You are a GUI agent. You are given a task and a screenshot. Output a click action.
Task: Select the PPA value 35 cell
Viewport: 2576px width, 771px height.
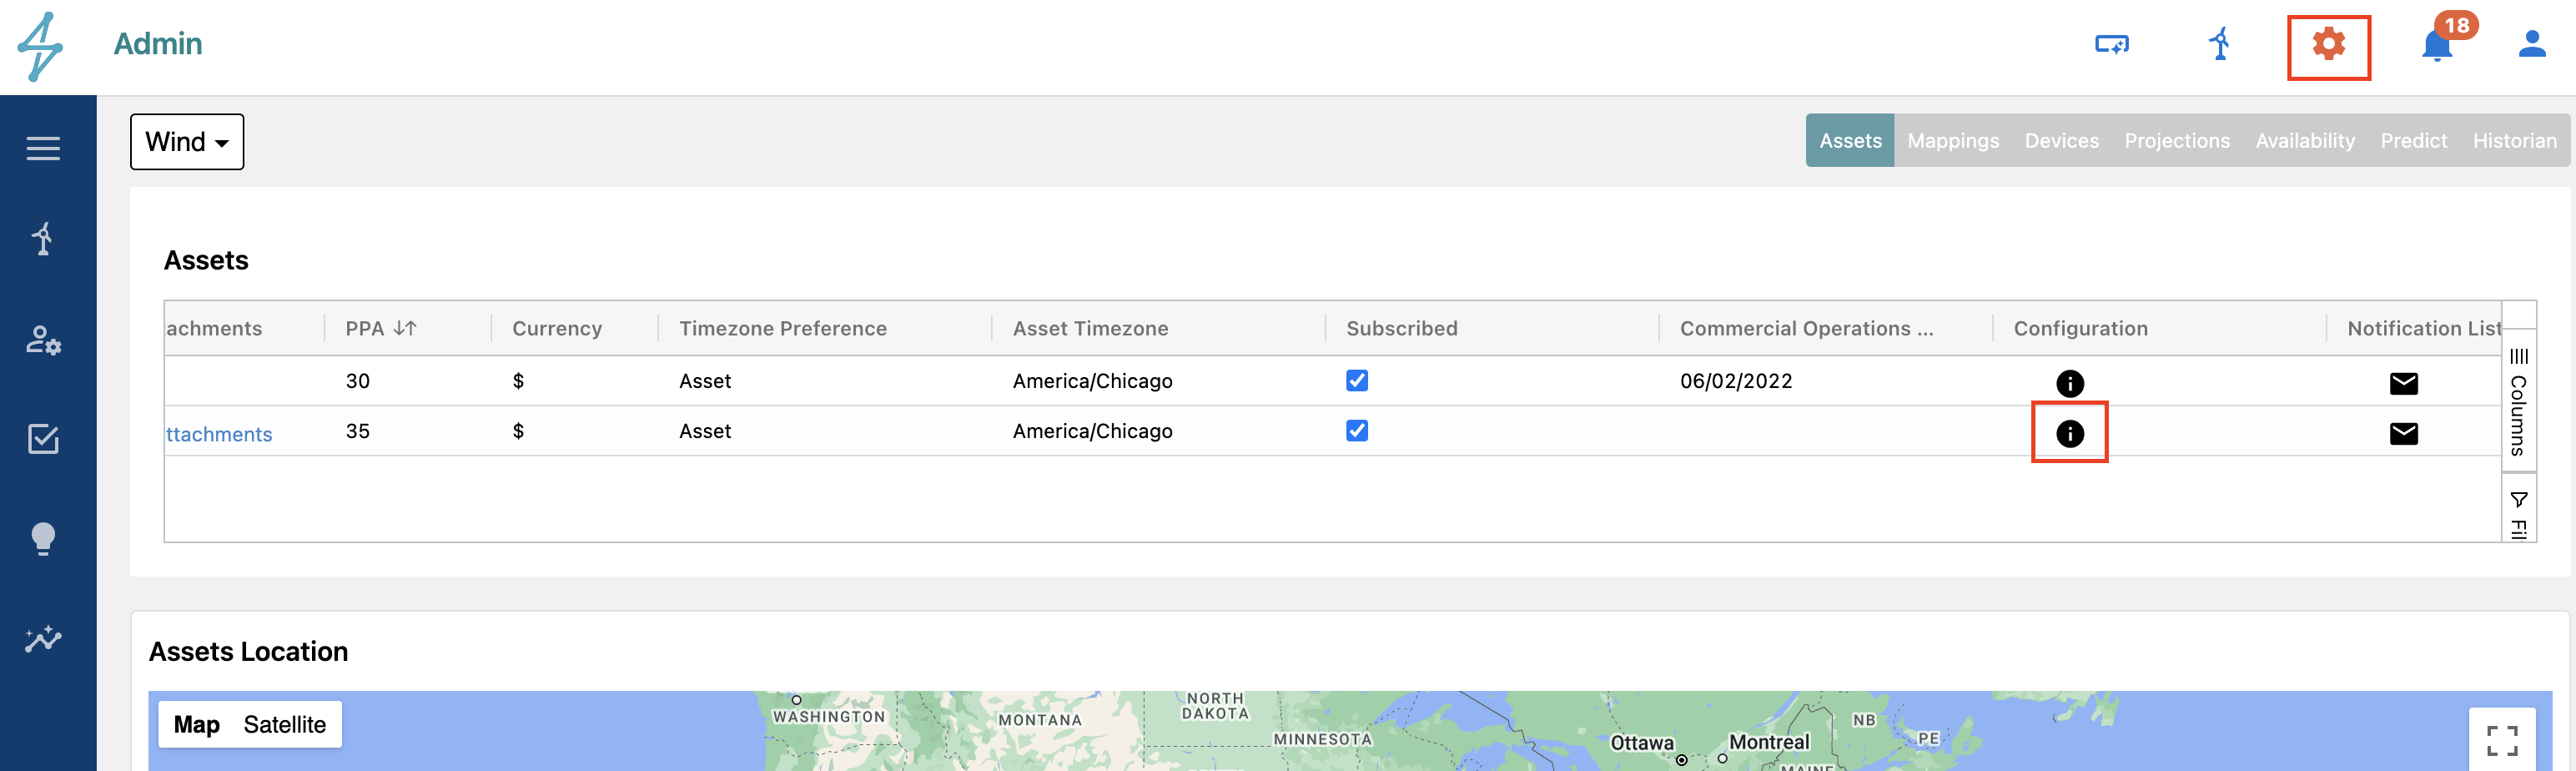point(357,431)
